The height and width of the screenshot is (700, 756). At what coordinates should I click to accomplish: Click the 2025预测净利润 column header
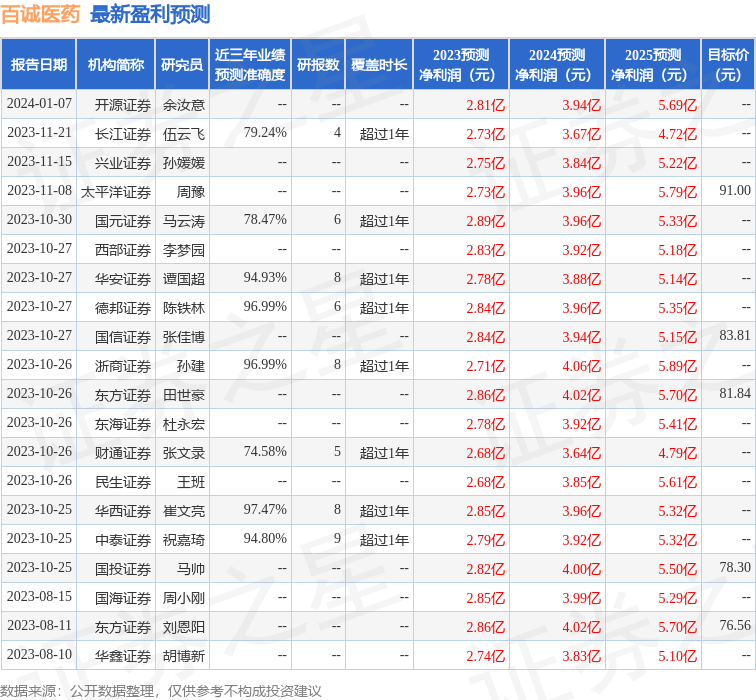pos(653,65)
